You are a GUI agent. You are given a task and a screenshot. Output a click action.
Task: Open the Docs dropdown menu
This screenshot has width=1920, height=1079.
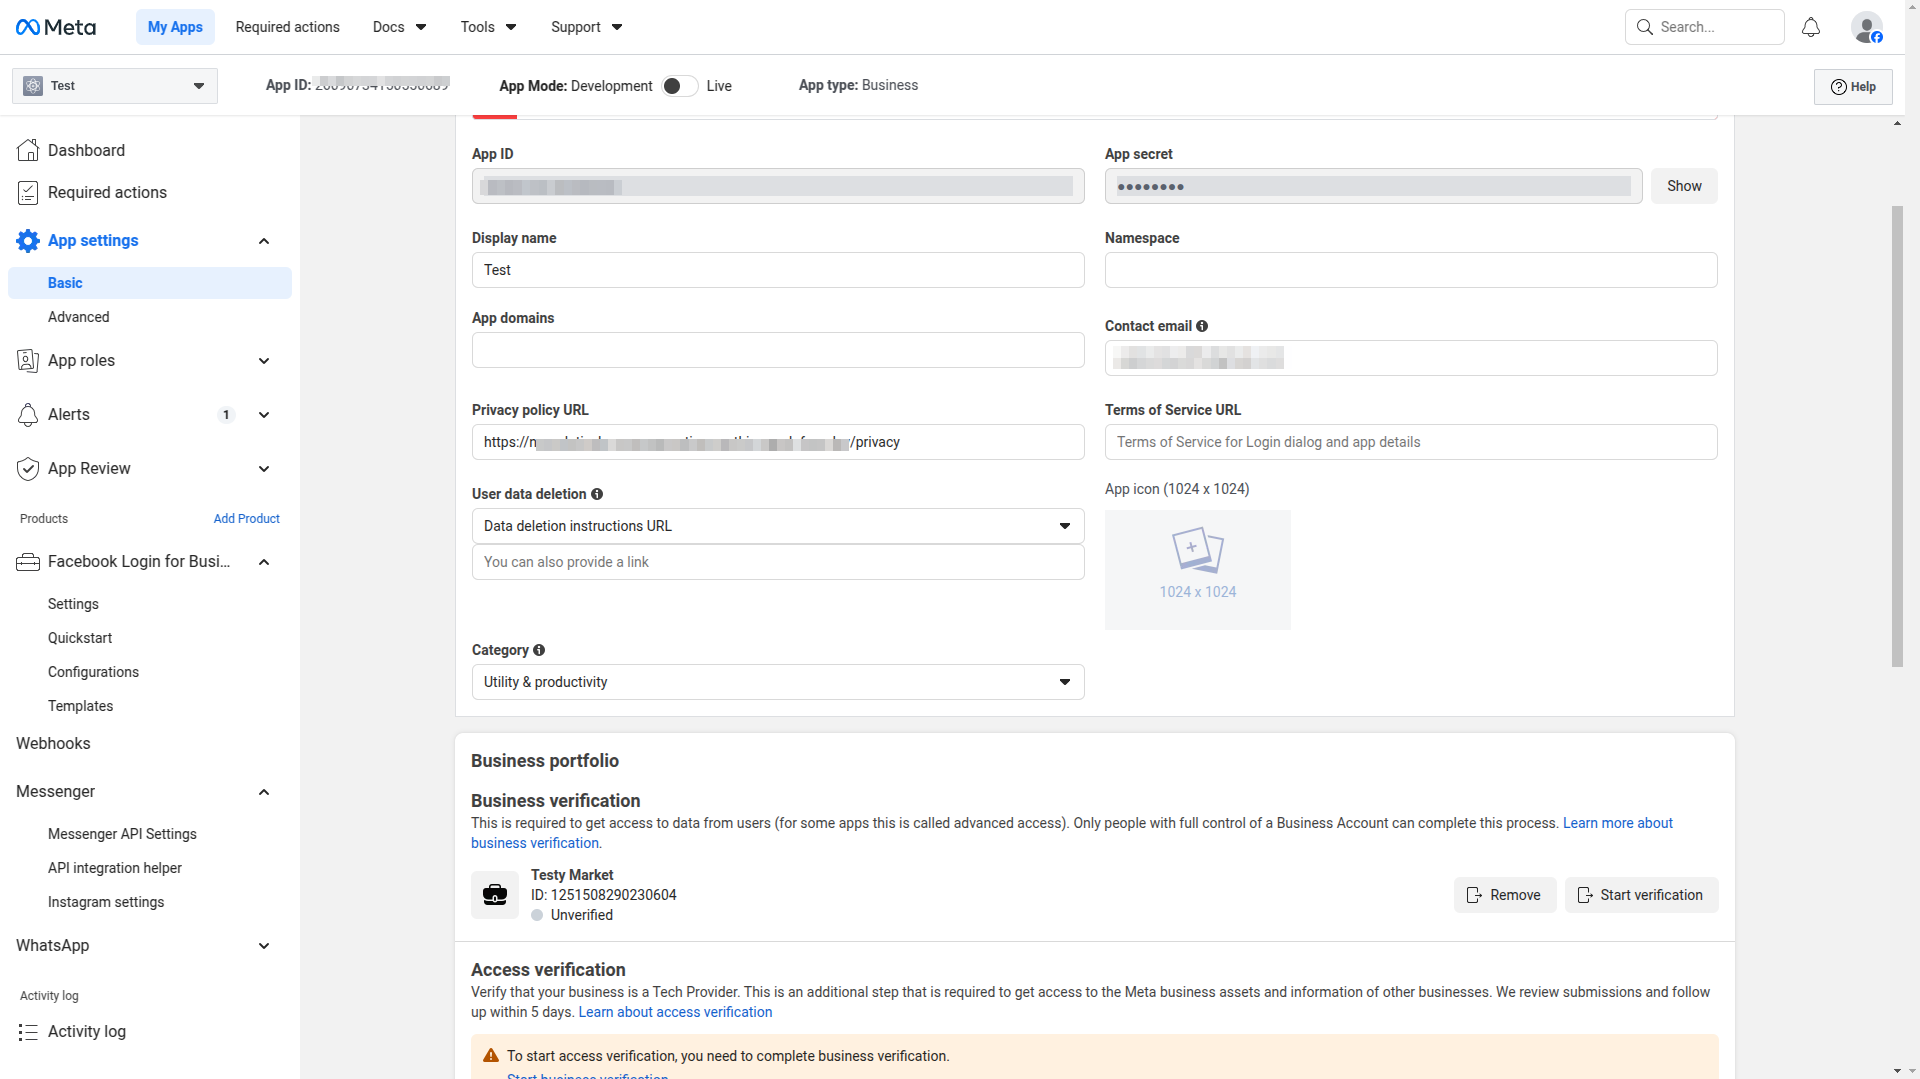[x=399, y=27]
